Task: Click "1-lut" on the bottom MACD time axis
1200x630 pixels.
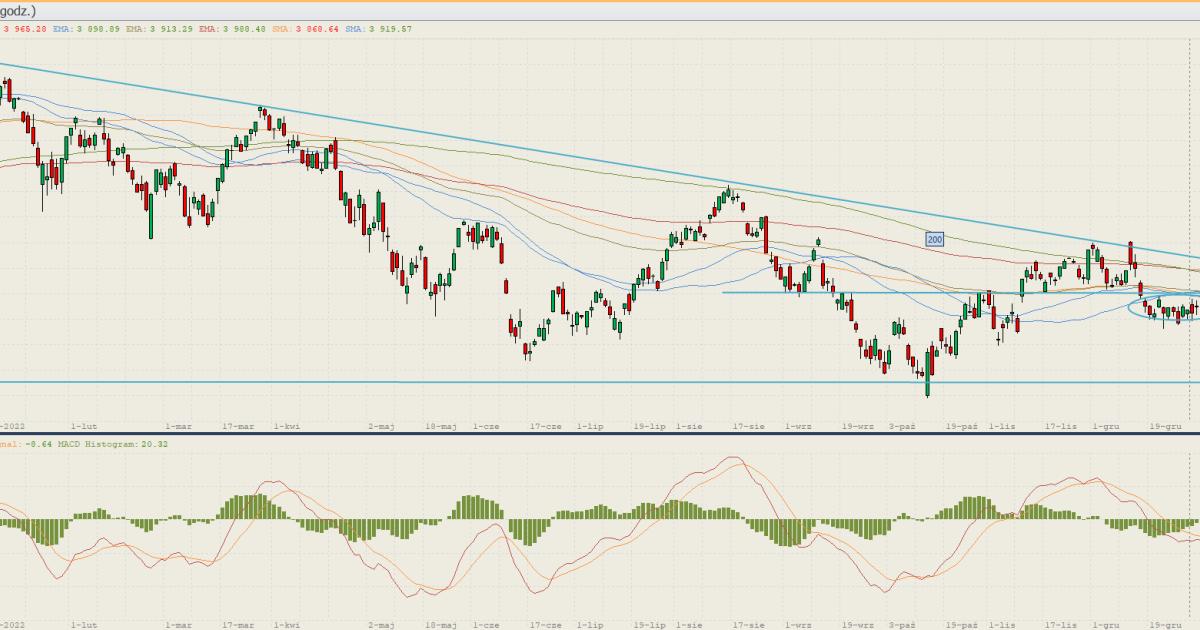Action: coord(84,623)
